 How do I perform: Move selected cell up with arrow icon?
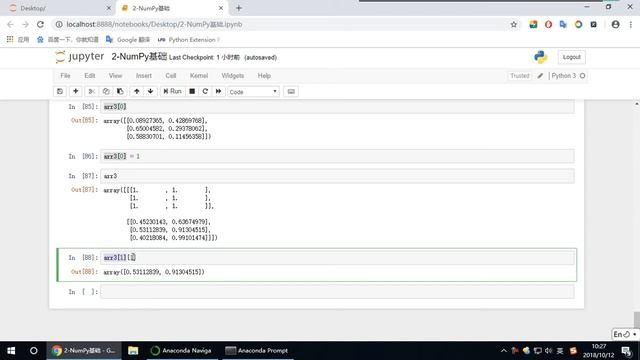[x=137, y=91]
